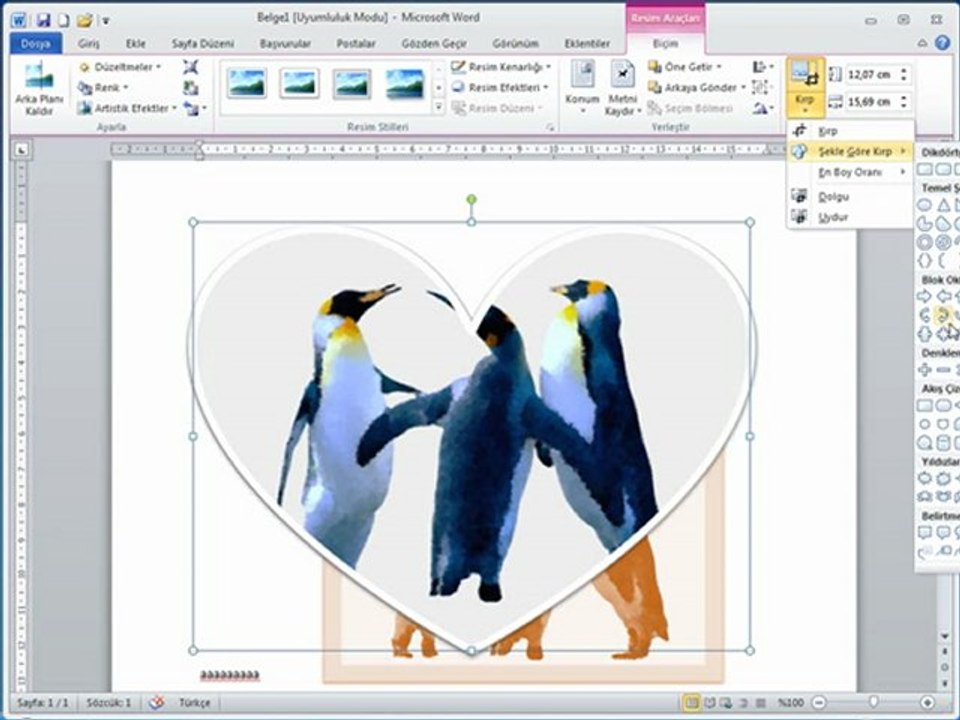The image size is (960, 720).
Task: Open the Renk dropdown
Action: (x=103, y=88)
